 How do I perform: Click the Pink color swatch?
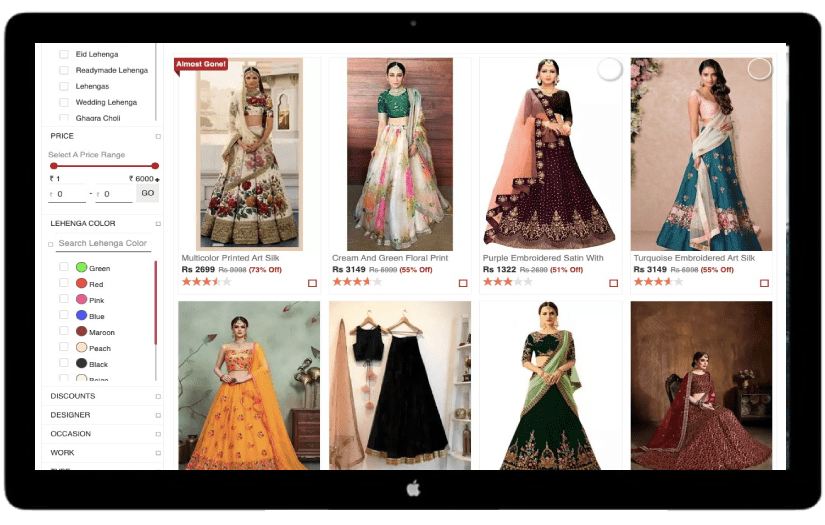point(82,299)
